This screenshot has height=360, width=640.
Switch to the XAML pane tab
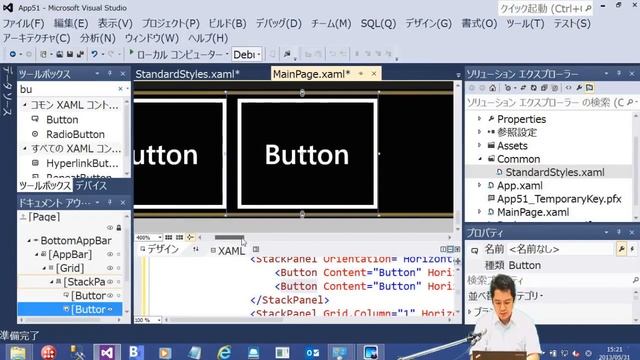(227, 251)
